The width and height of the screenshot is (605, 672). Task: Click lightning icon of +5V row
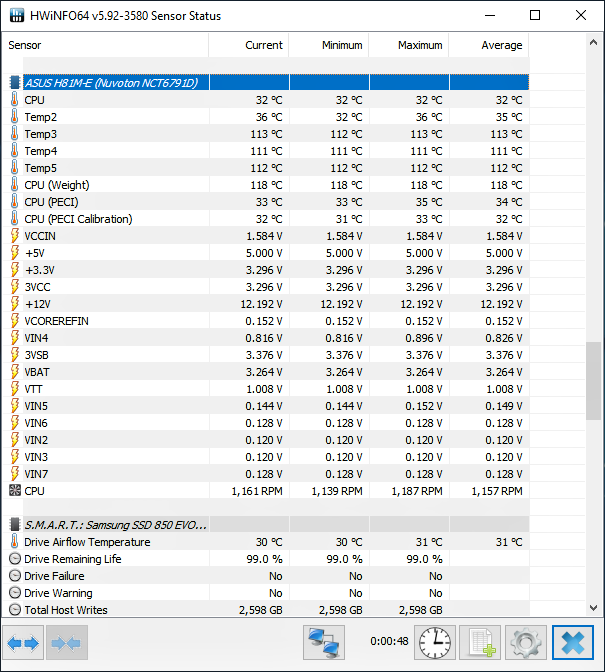[x=15, y=253]
